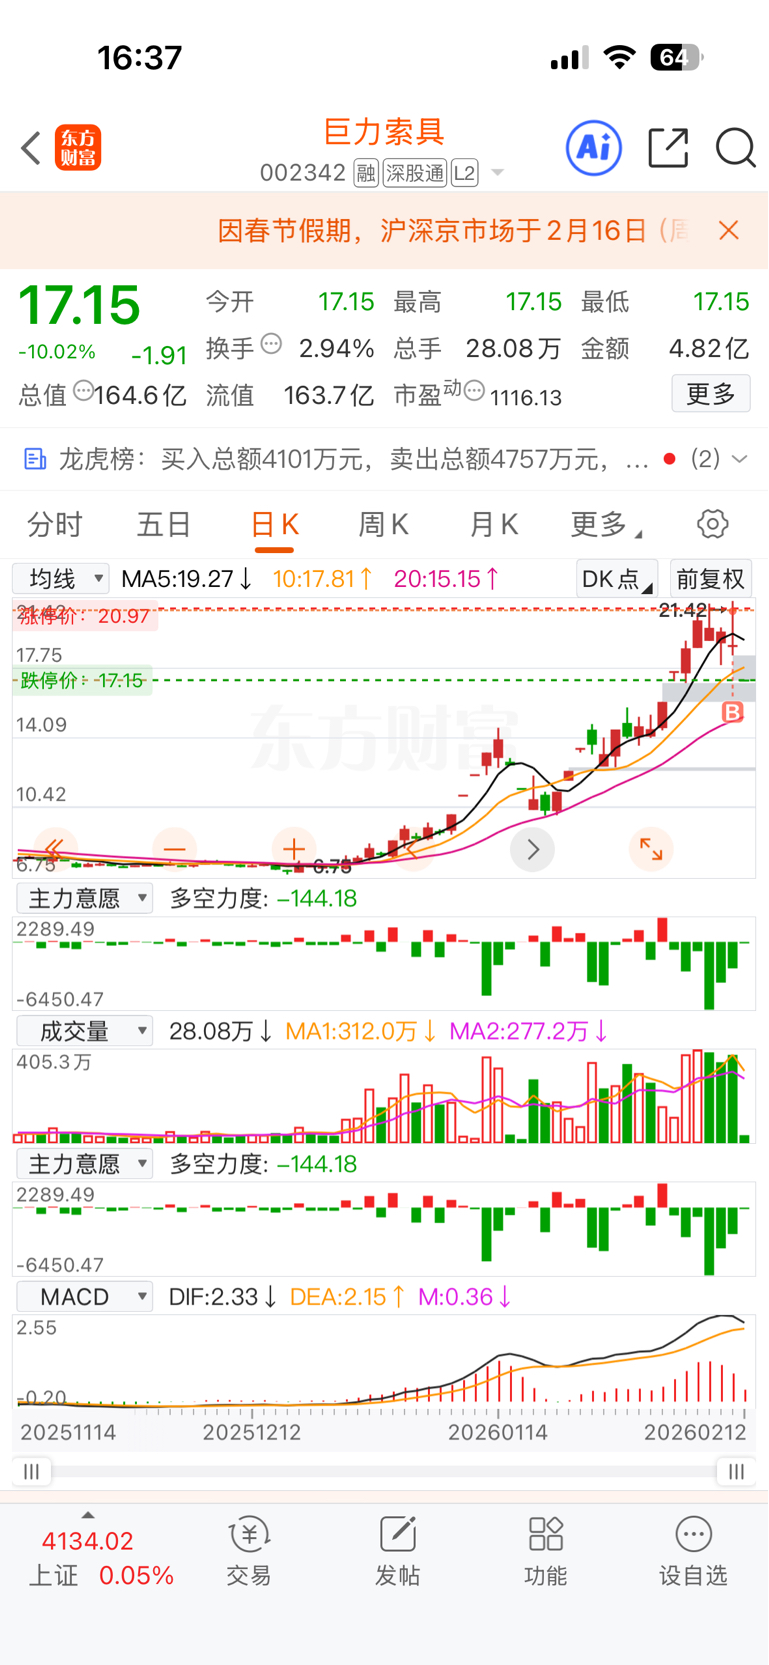Tap the MACD chart area
Image resolution: width=769 pixels, height=1665 pixels.
(384, 1362)
